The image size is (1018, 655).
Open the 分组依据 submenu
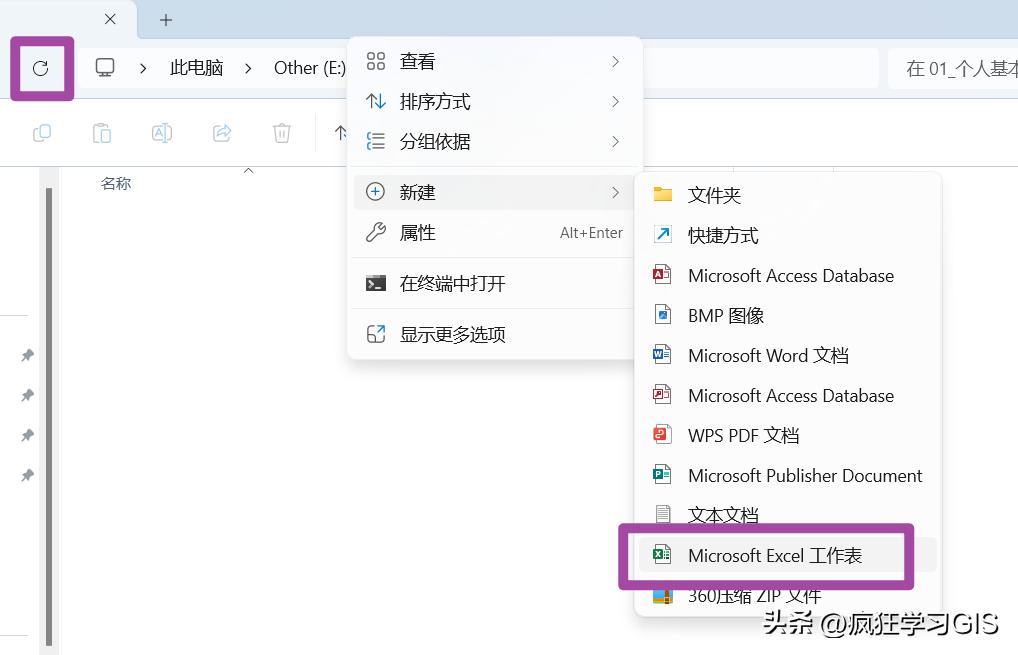click(495, 142)
